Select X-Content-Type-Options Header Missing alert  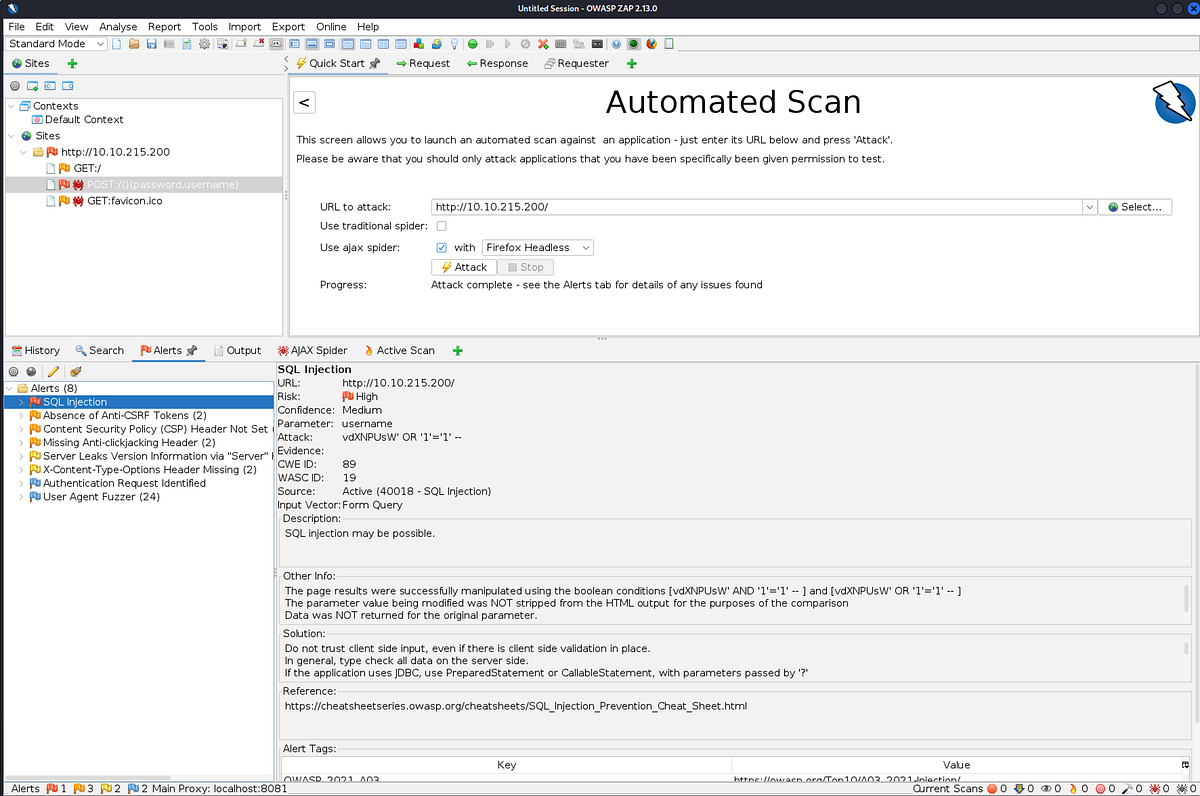coord(150,469)
